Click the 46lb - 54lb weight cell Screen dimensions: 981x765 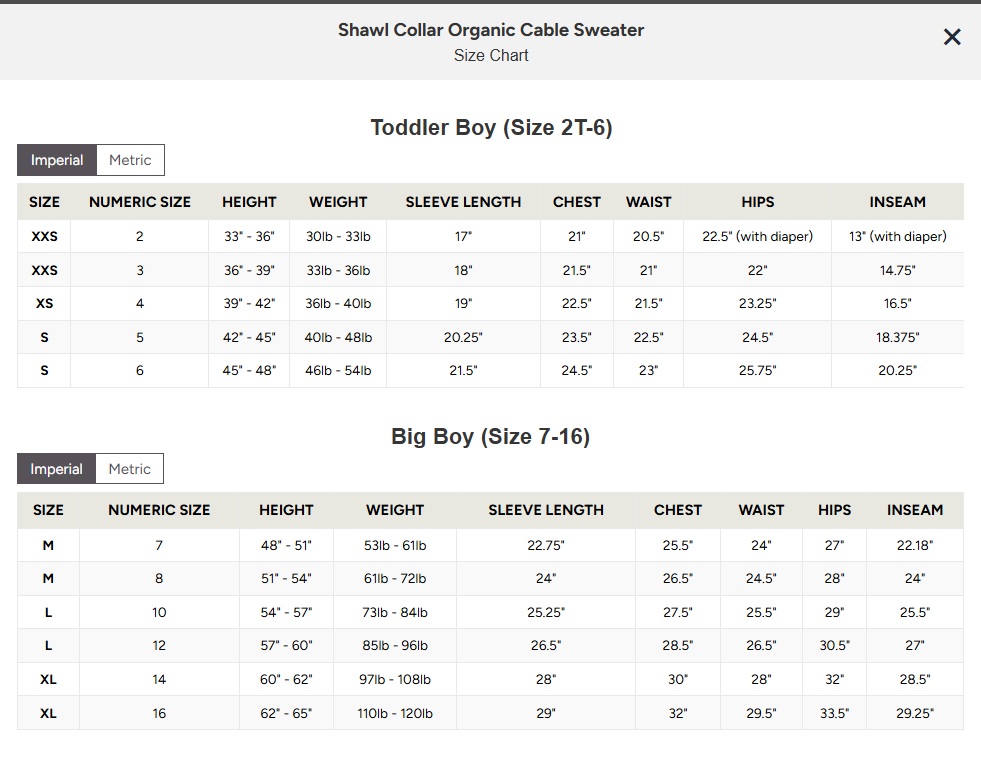[338, 370]
